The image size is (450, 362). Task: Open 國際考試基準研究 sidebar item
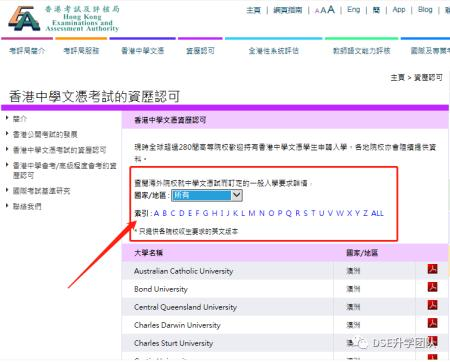(41, 191)
